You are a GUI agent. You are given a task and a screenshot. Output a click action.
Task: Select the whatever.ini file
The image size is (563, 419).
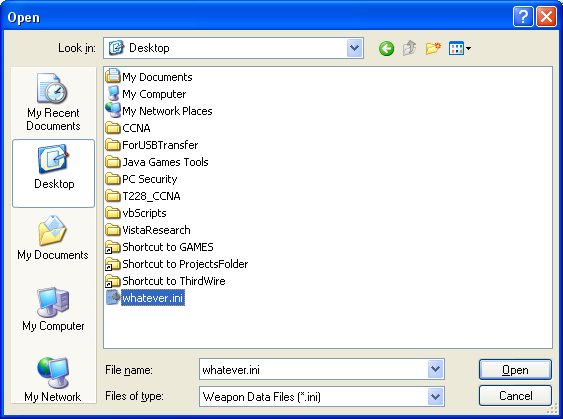145,298
